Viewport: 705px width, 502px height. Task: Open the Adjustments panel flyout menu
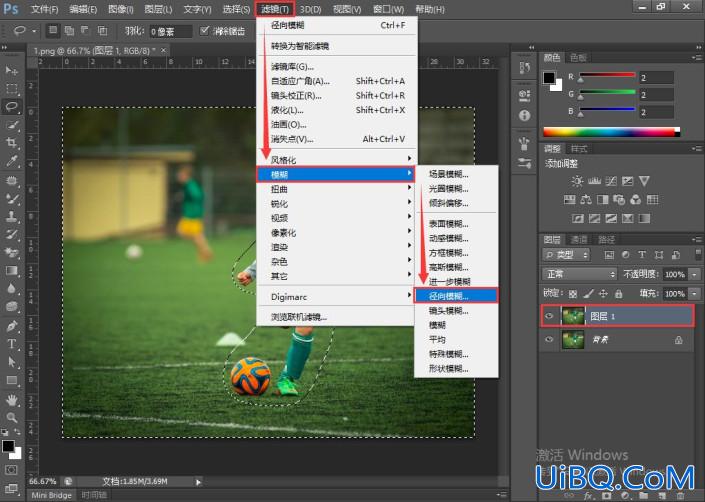[x=697, y=148]
